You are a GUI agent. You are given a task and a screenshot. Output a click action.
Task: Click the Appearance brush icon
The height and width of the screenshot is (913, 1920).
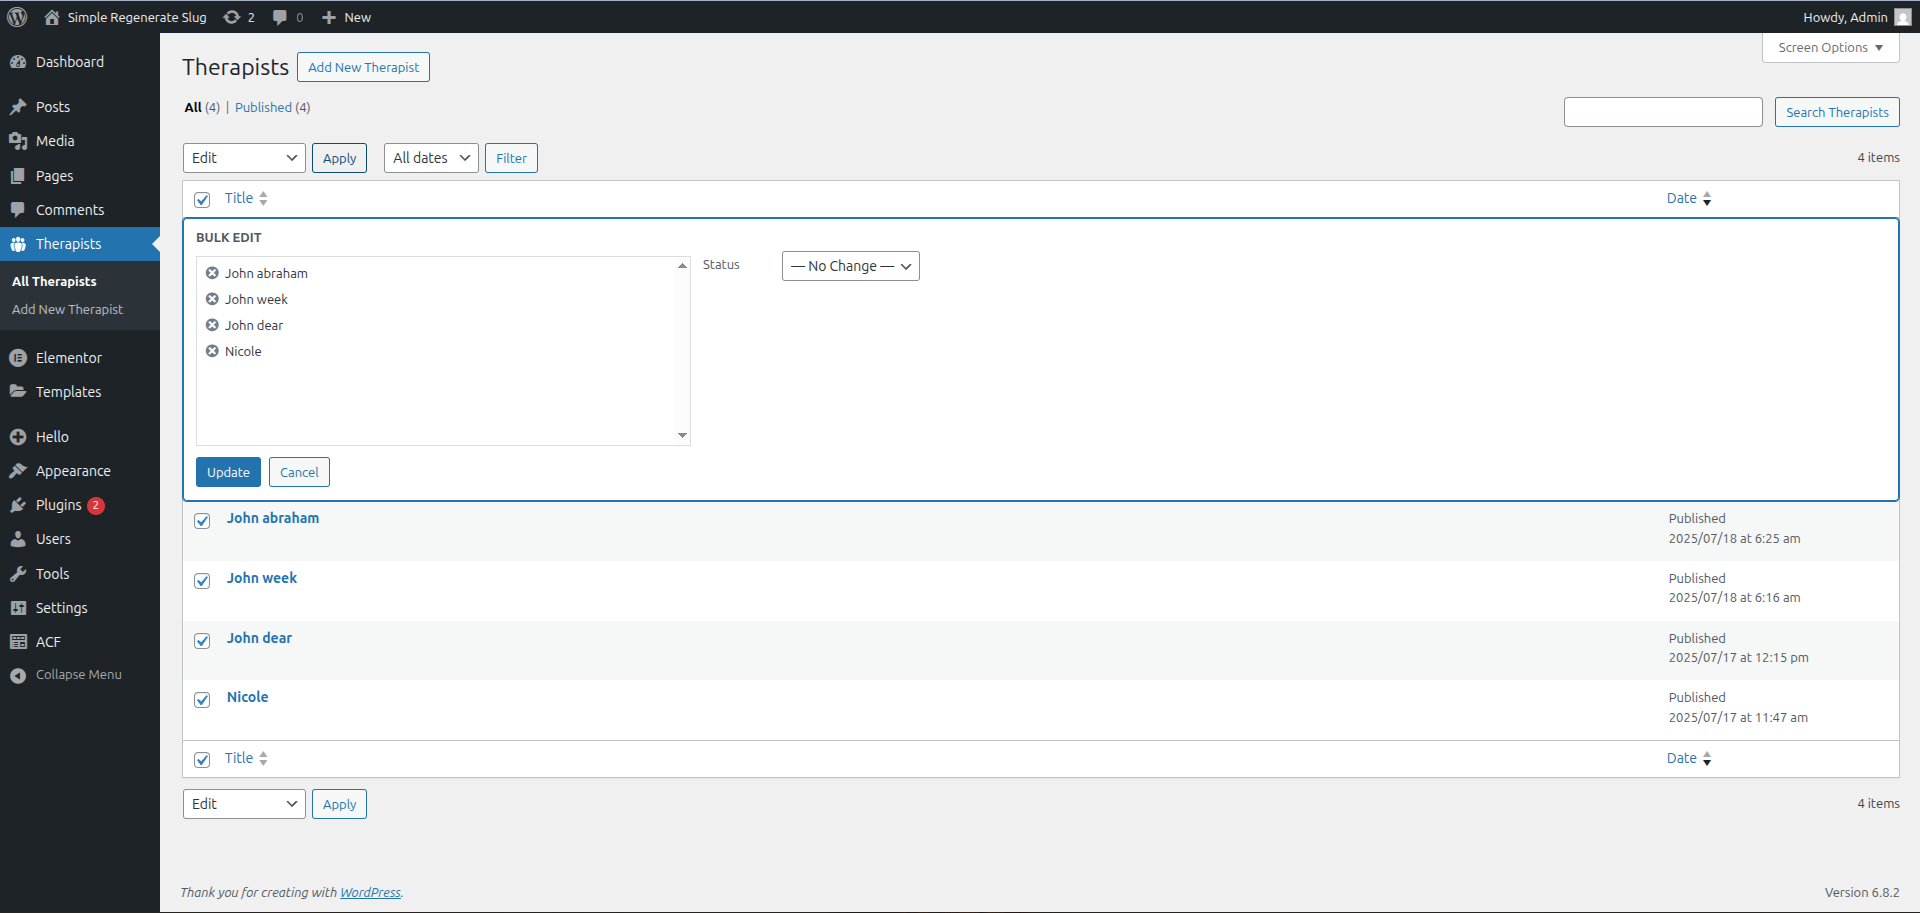tap(18, 471)
